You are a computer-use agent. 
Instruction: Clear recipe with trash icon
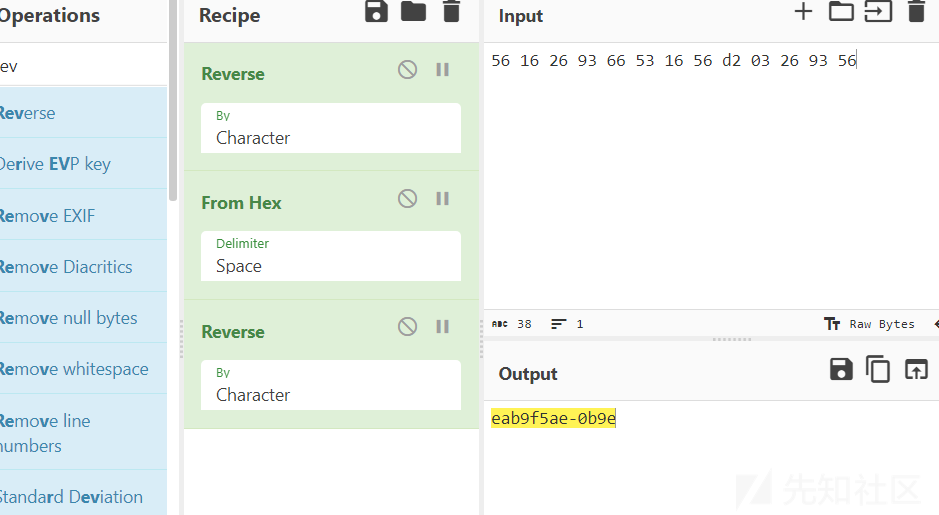pos(452,11)
